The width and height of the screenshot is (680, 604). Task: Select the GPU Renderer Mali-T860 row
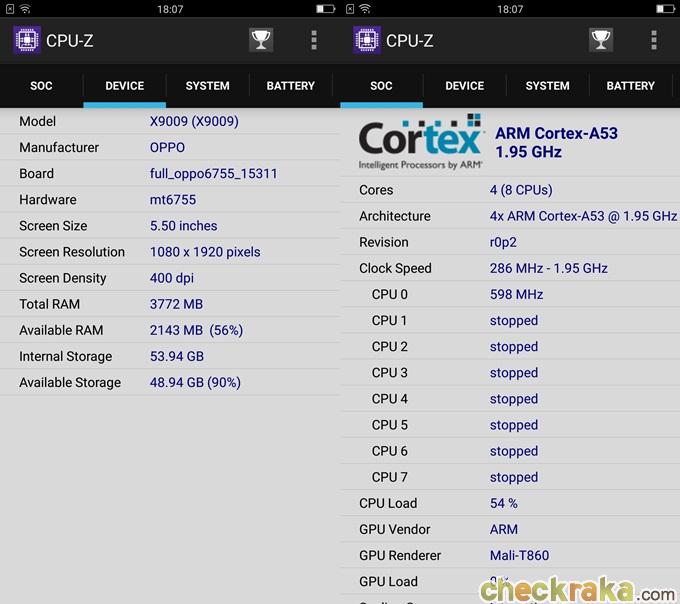tap(510, 555)
